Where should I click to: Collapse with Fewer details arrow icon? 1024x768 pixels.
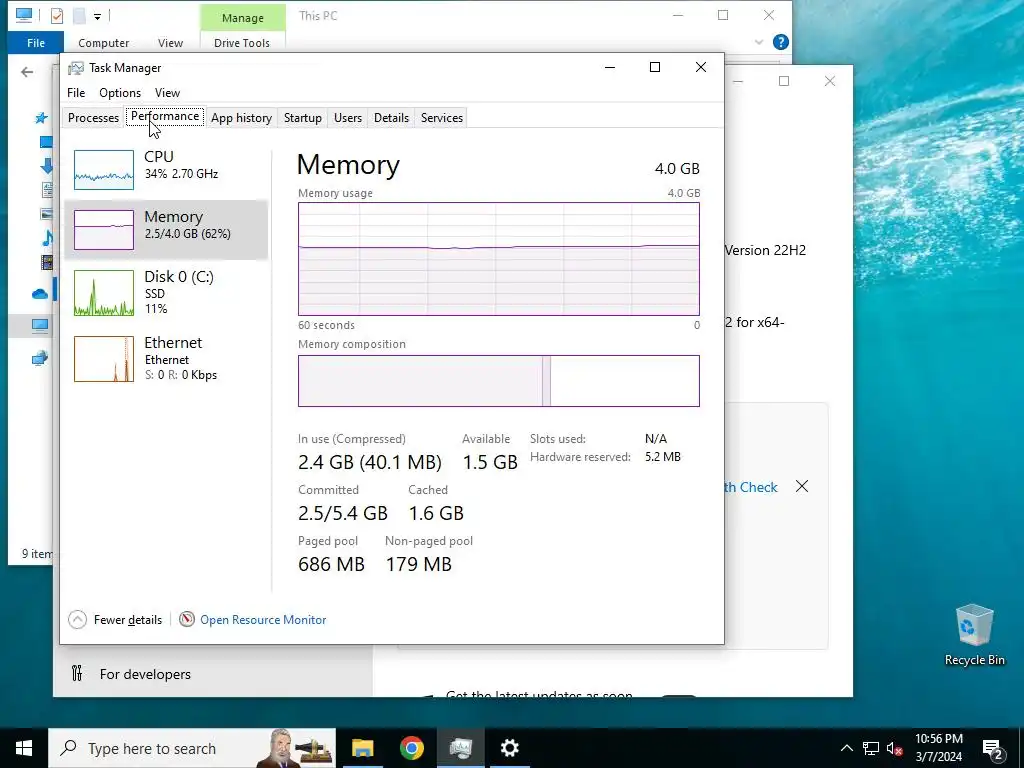(x=77, y=619)
